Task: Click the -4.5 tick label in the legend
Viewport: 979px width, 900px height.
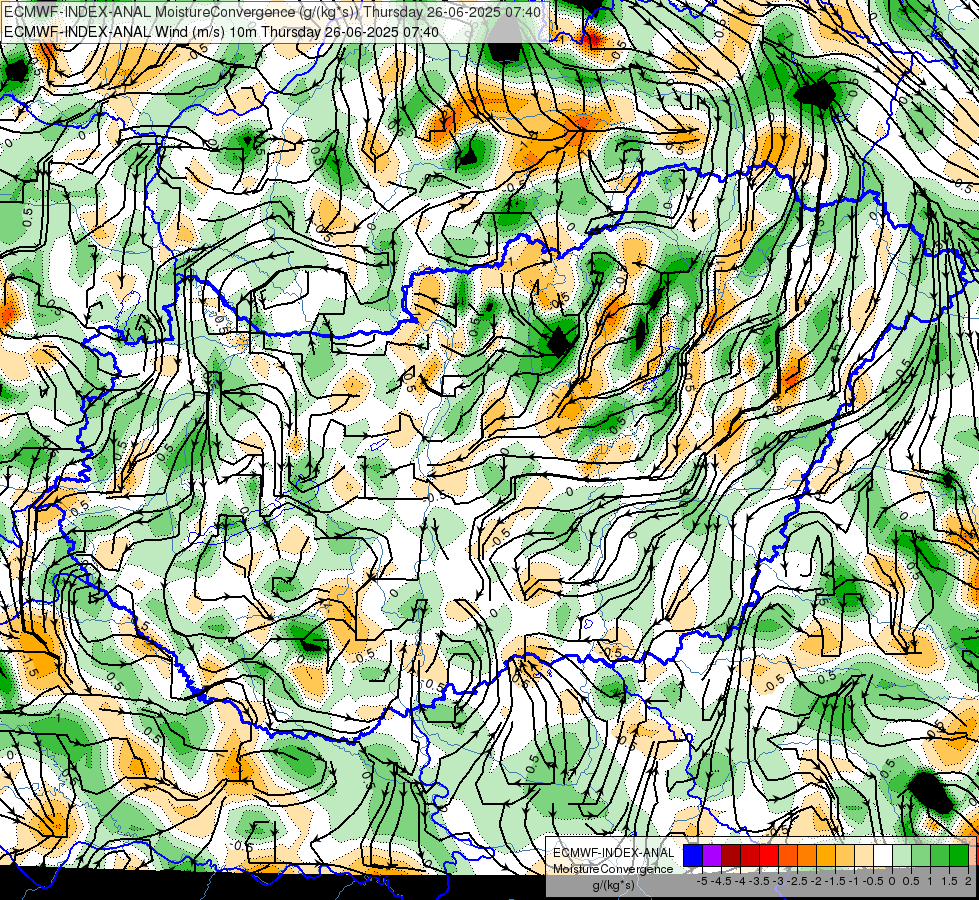Action: [x=721, y=881]
